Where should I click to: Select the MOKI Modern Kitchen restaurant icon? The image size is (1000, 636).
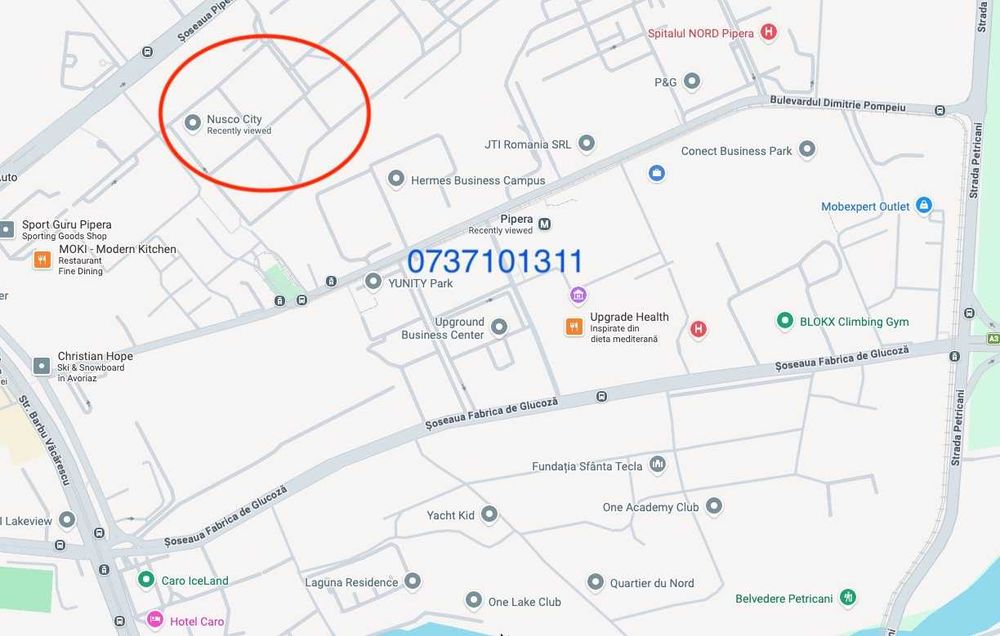point(42,259)
